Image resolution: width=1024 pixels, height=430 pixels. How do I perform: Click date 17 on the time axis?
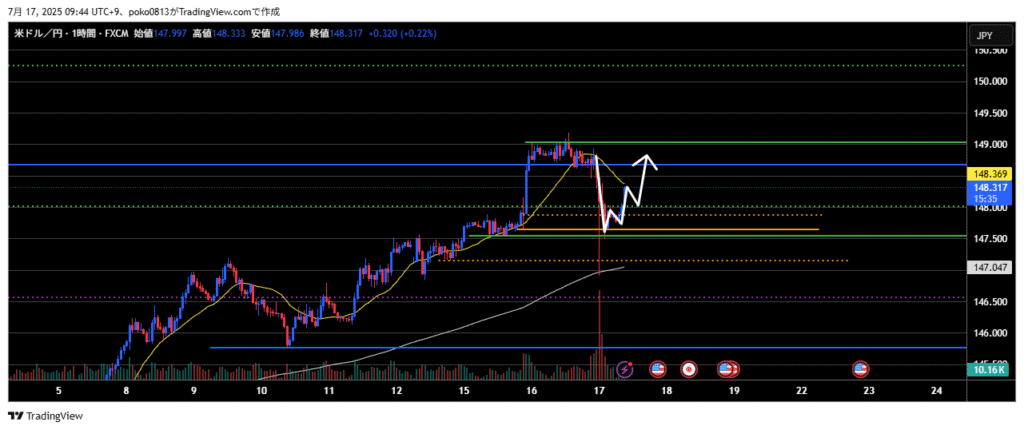click(x=598, y=389)
